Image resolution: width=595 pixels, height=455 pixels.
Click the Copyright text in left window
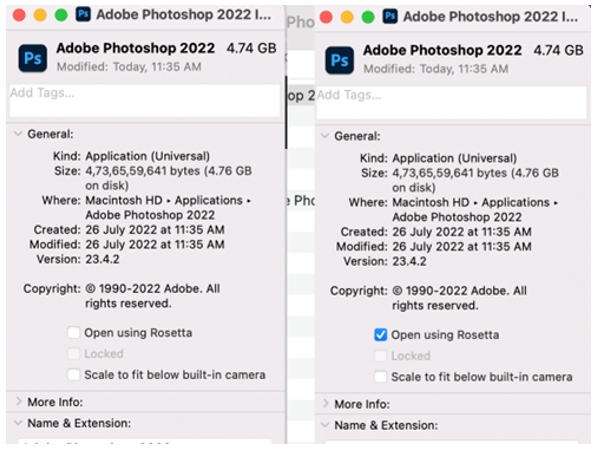pos(153,296)
